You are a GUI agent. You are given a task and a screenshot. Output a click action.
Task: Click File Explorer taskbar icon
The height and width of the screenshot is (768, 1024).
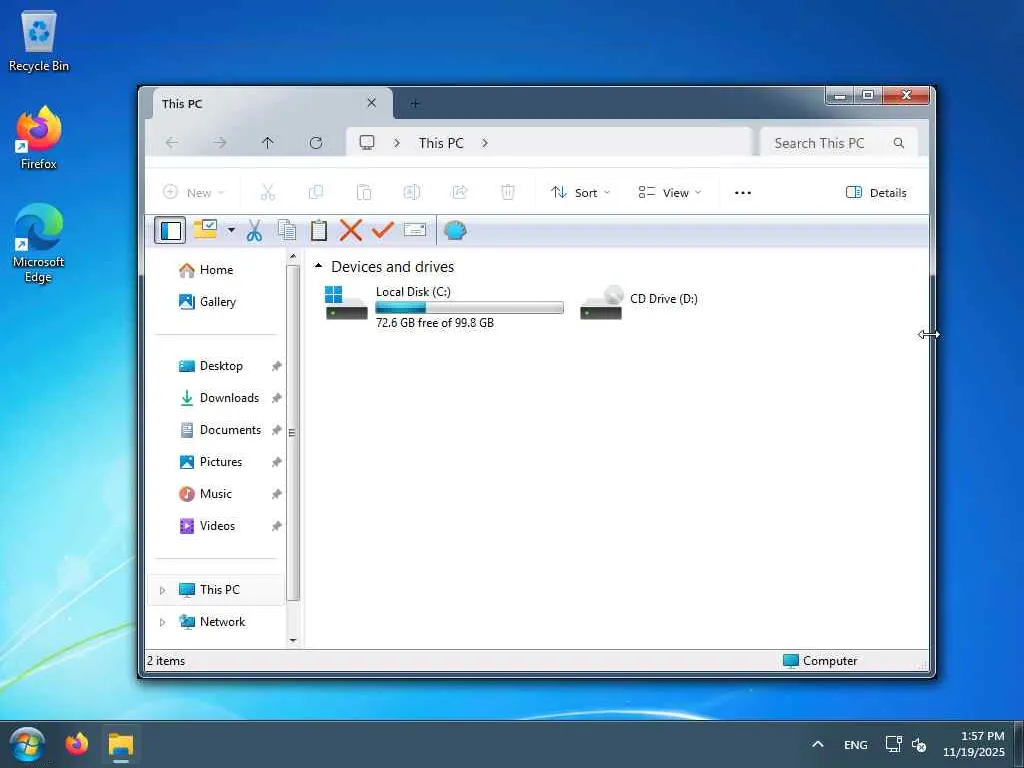point(121,744)
